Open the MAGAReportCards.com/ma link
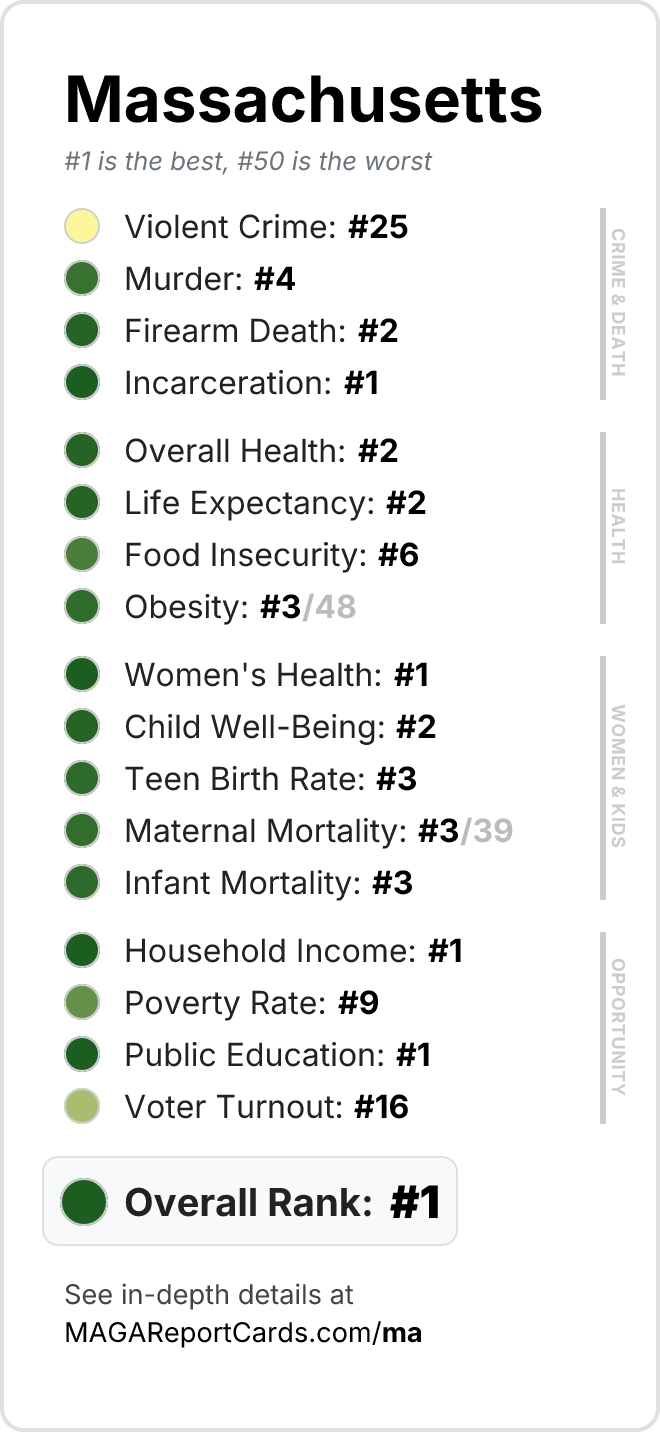Screen dimensions: 660x1432 tap(243, 1333)
